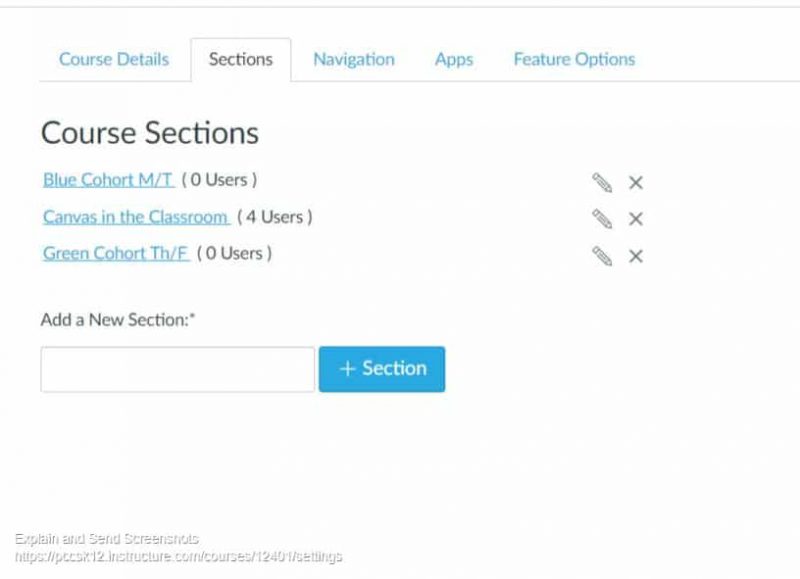Screen dimensions: 800x579
Task: Open the Feature Options tab
Action: [x=574, y=59]
